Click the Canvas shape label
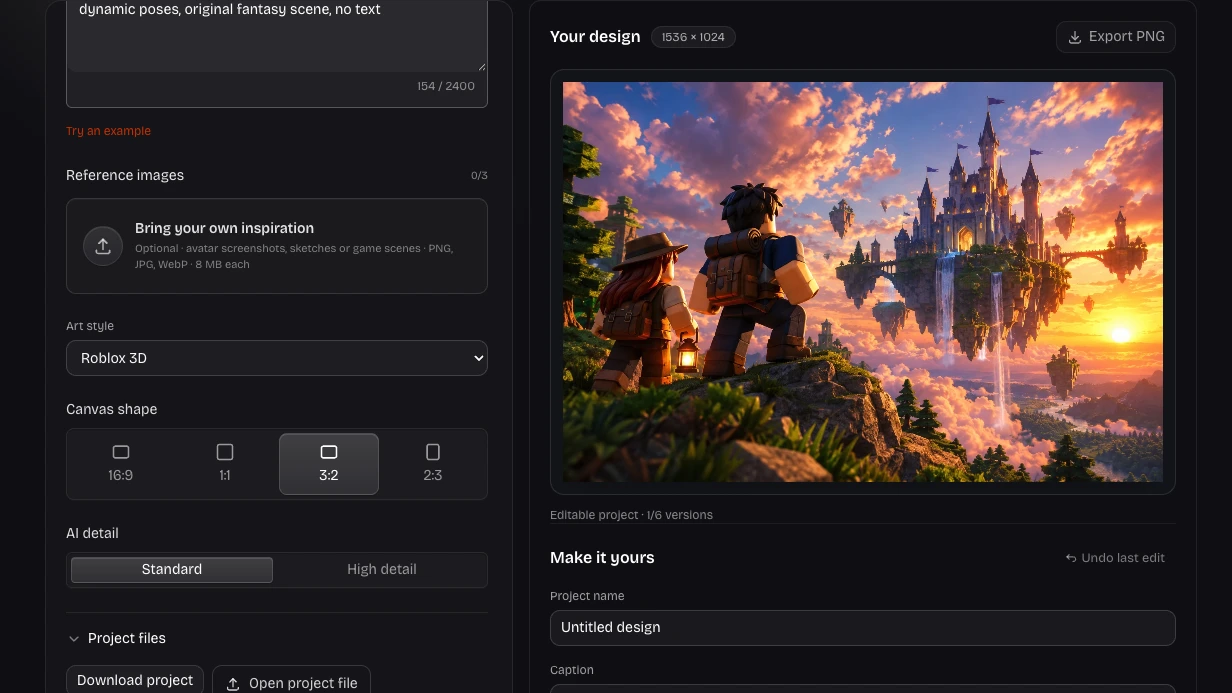The image size is (1232, 693). [112, 409]
